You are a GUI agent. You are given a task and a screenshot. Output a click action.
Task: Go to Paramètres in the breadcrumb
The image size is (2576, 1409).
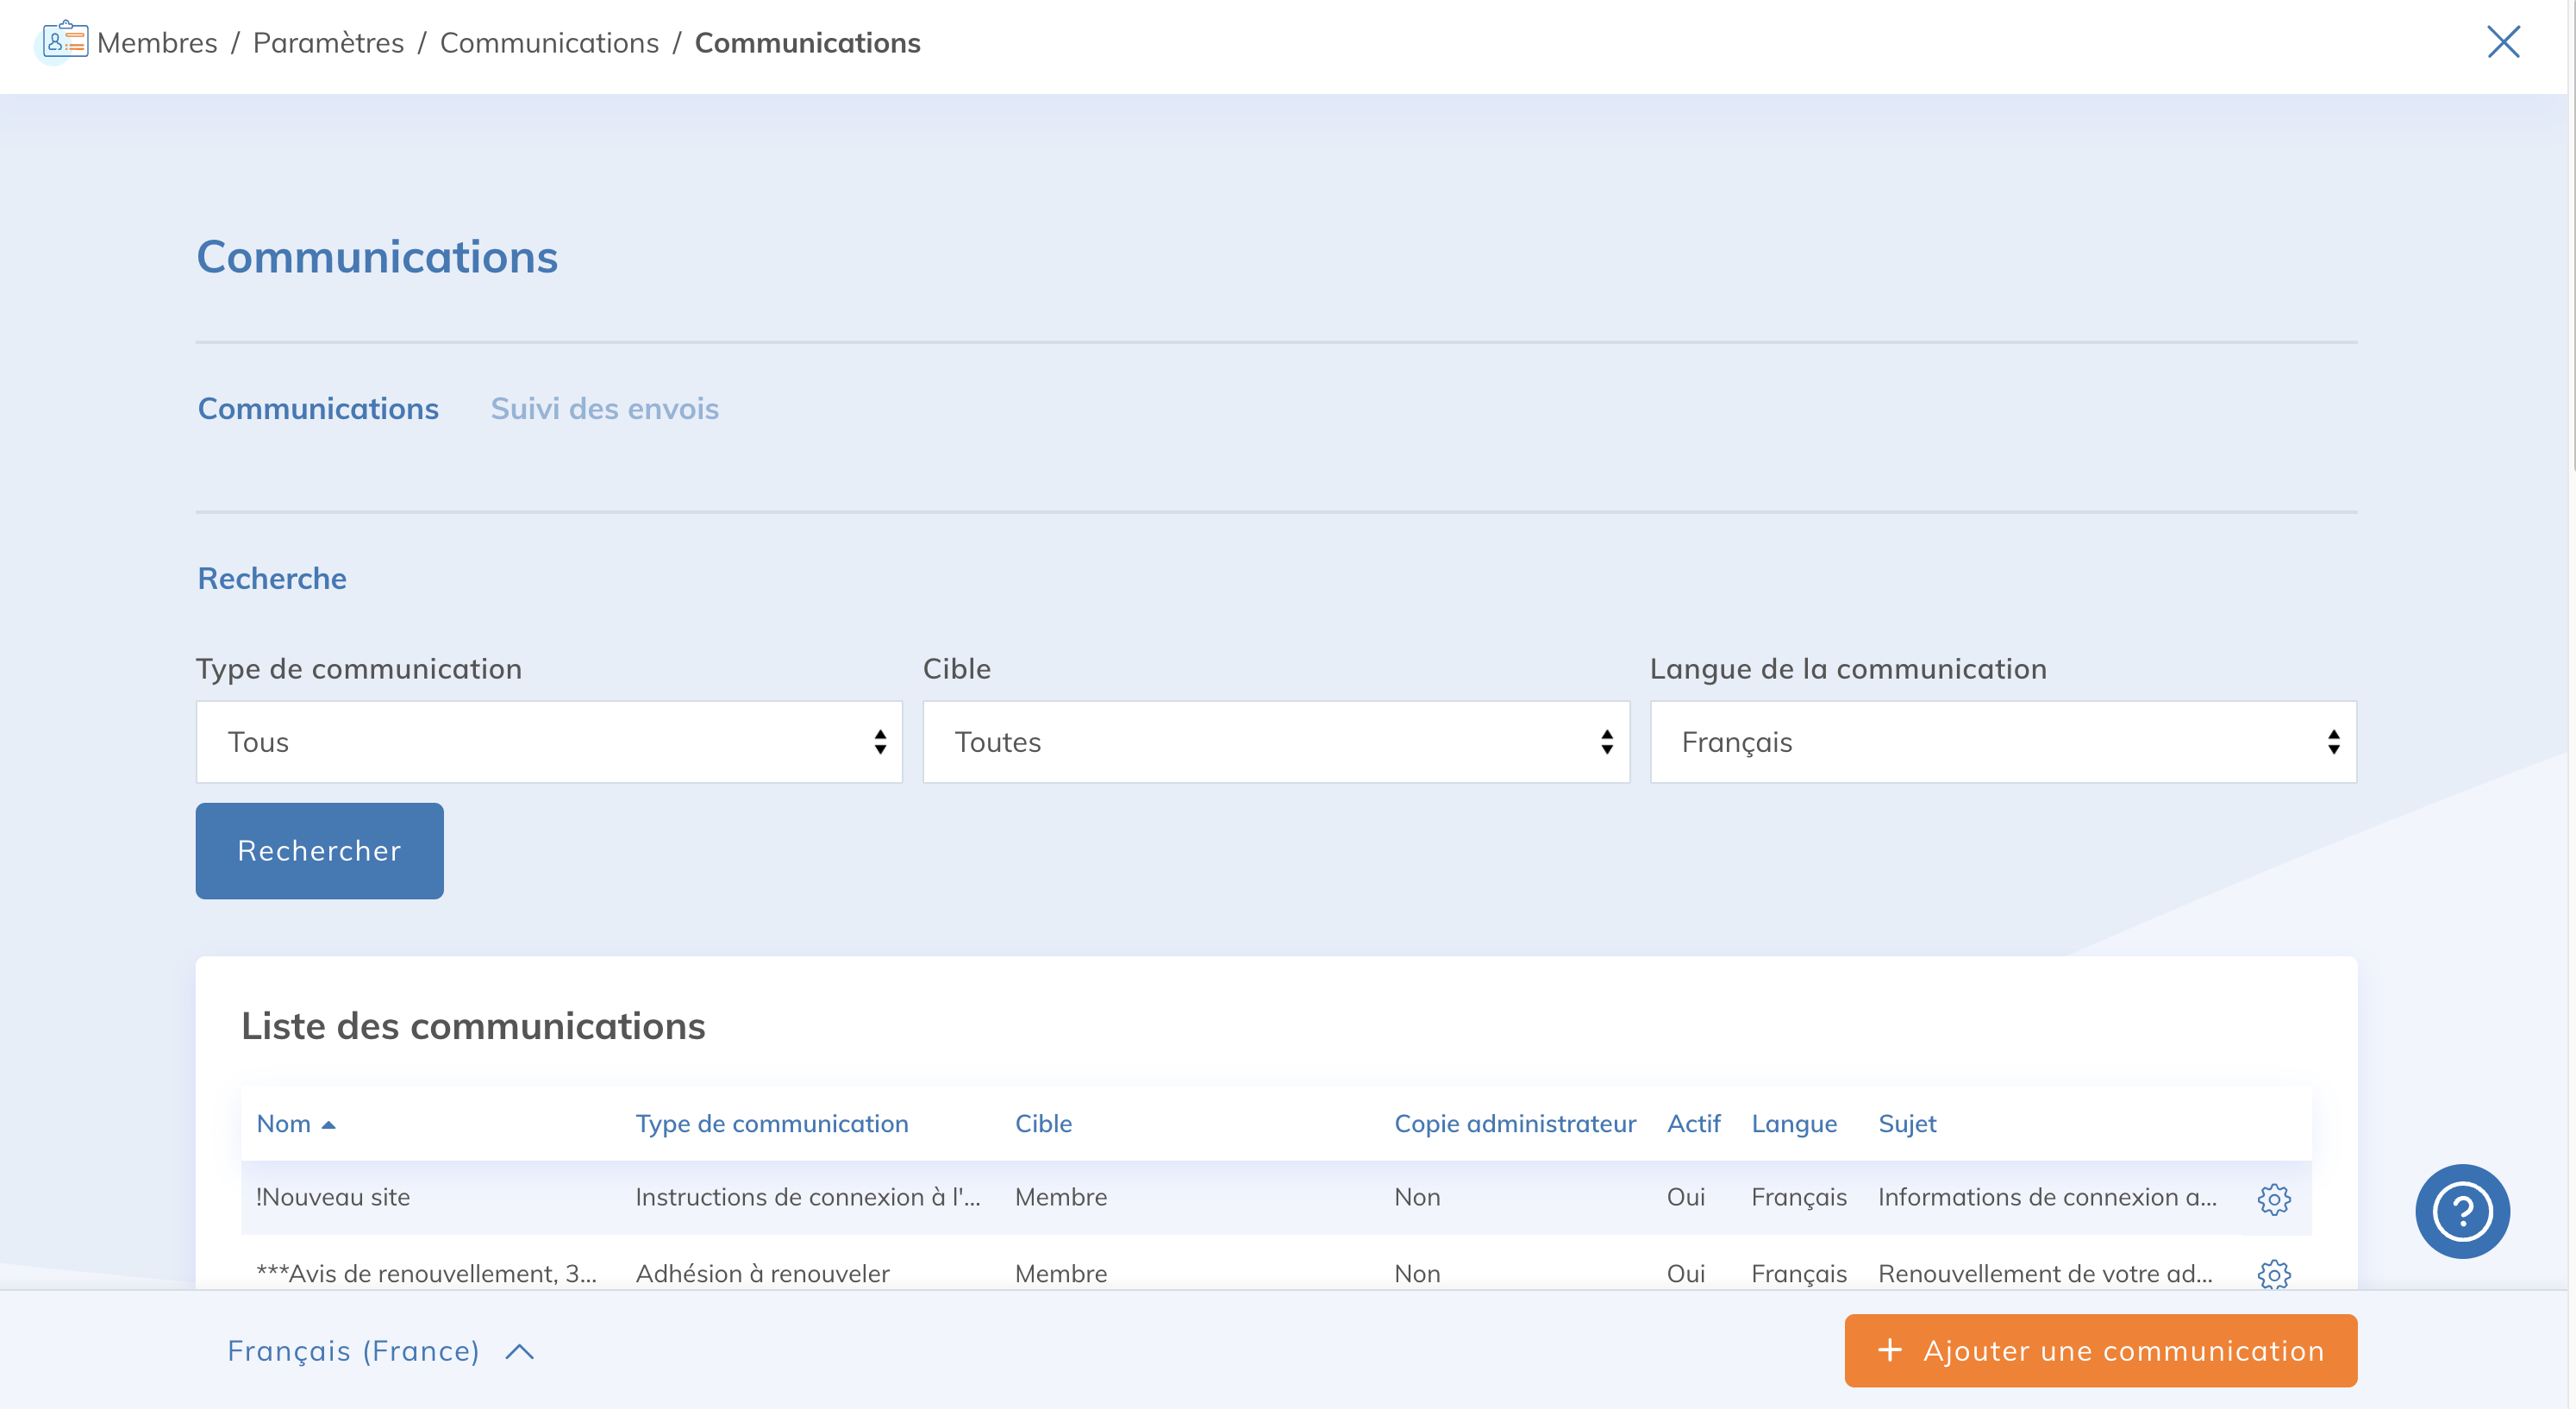(x=328, y=43)
